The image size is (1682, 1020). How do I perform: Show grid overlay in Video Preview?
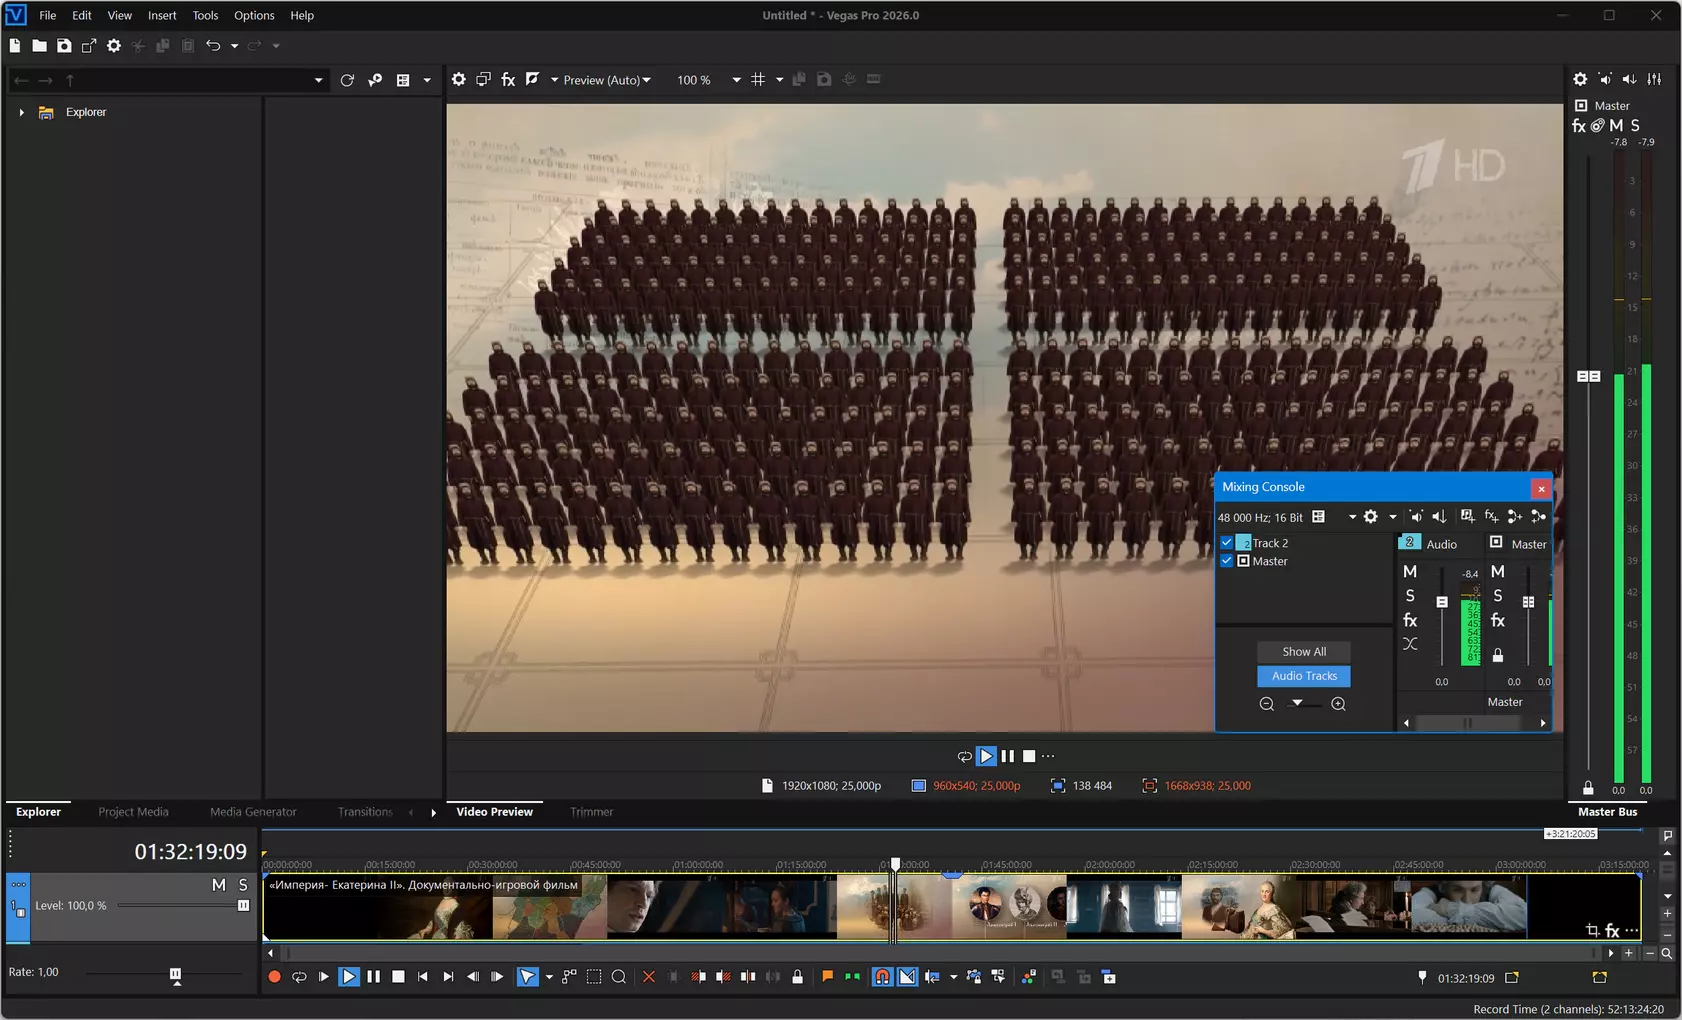pyautogui.click(x=758, y=79)
